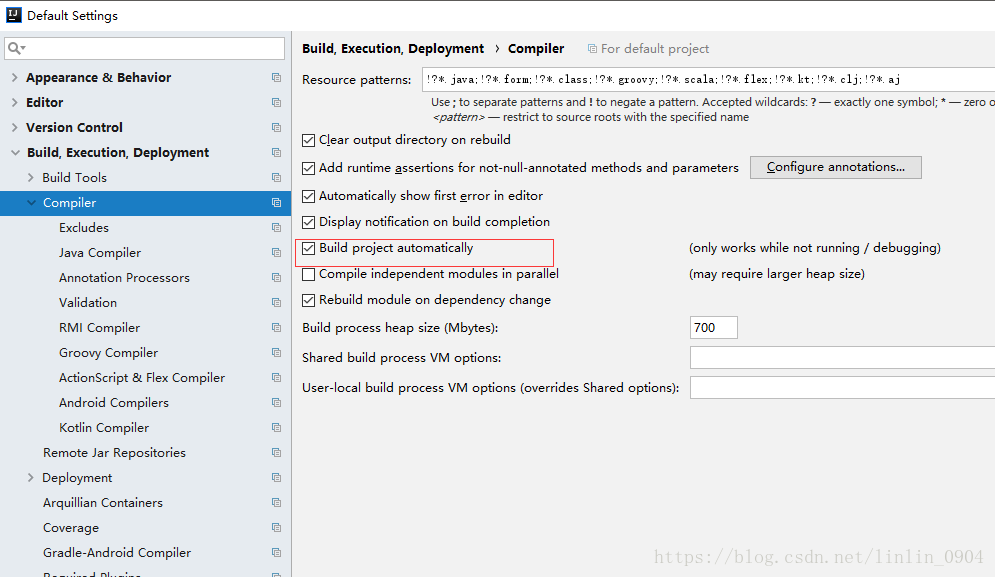Expand the Editor section
995x577 pixels.
pyautogui.click(x=15, y=102)
